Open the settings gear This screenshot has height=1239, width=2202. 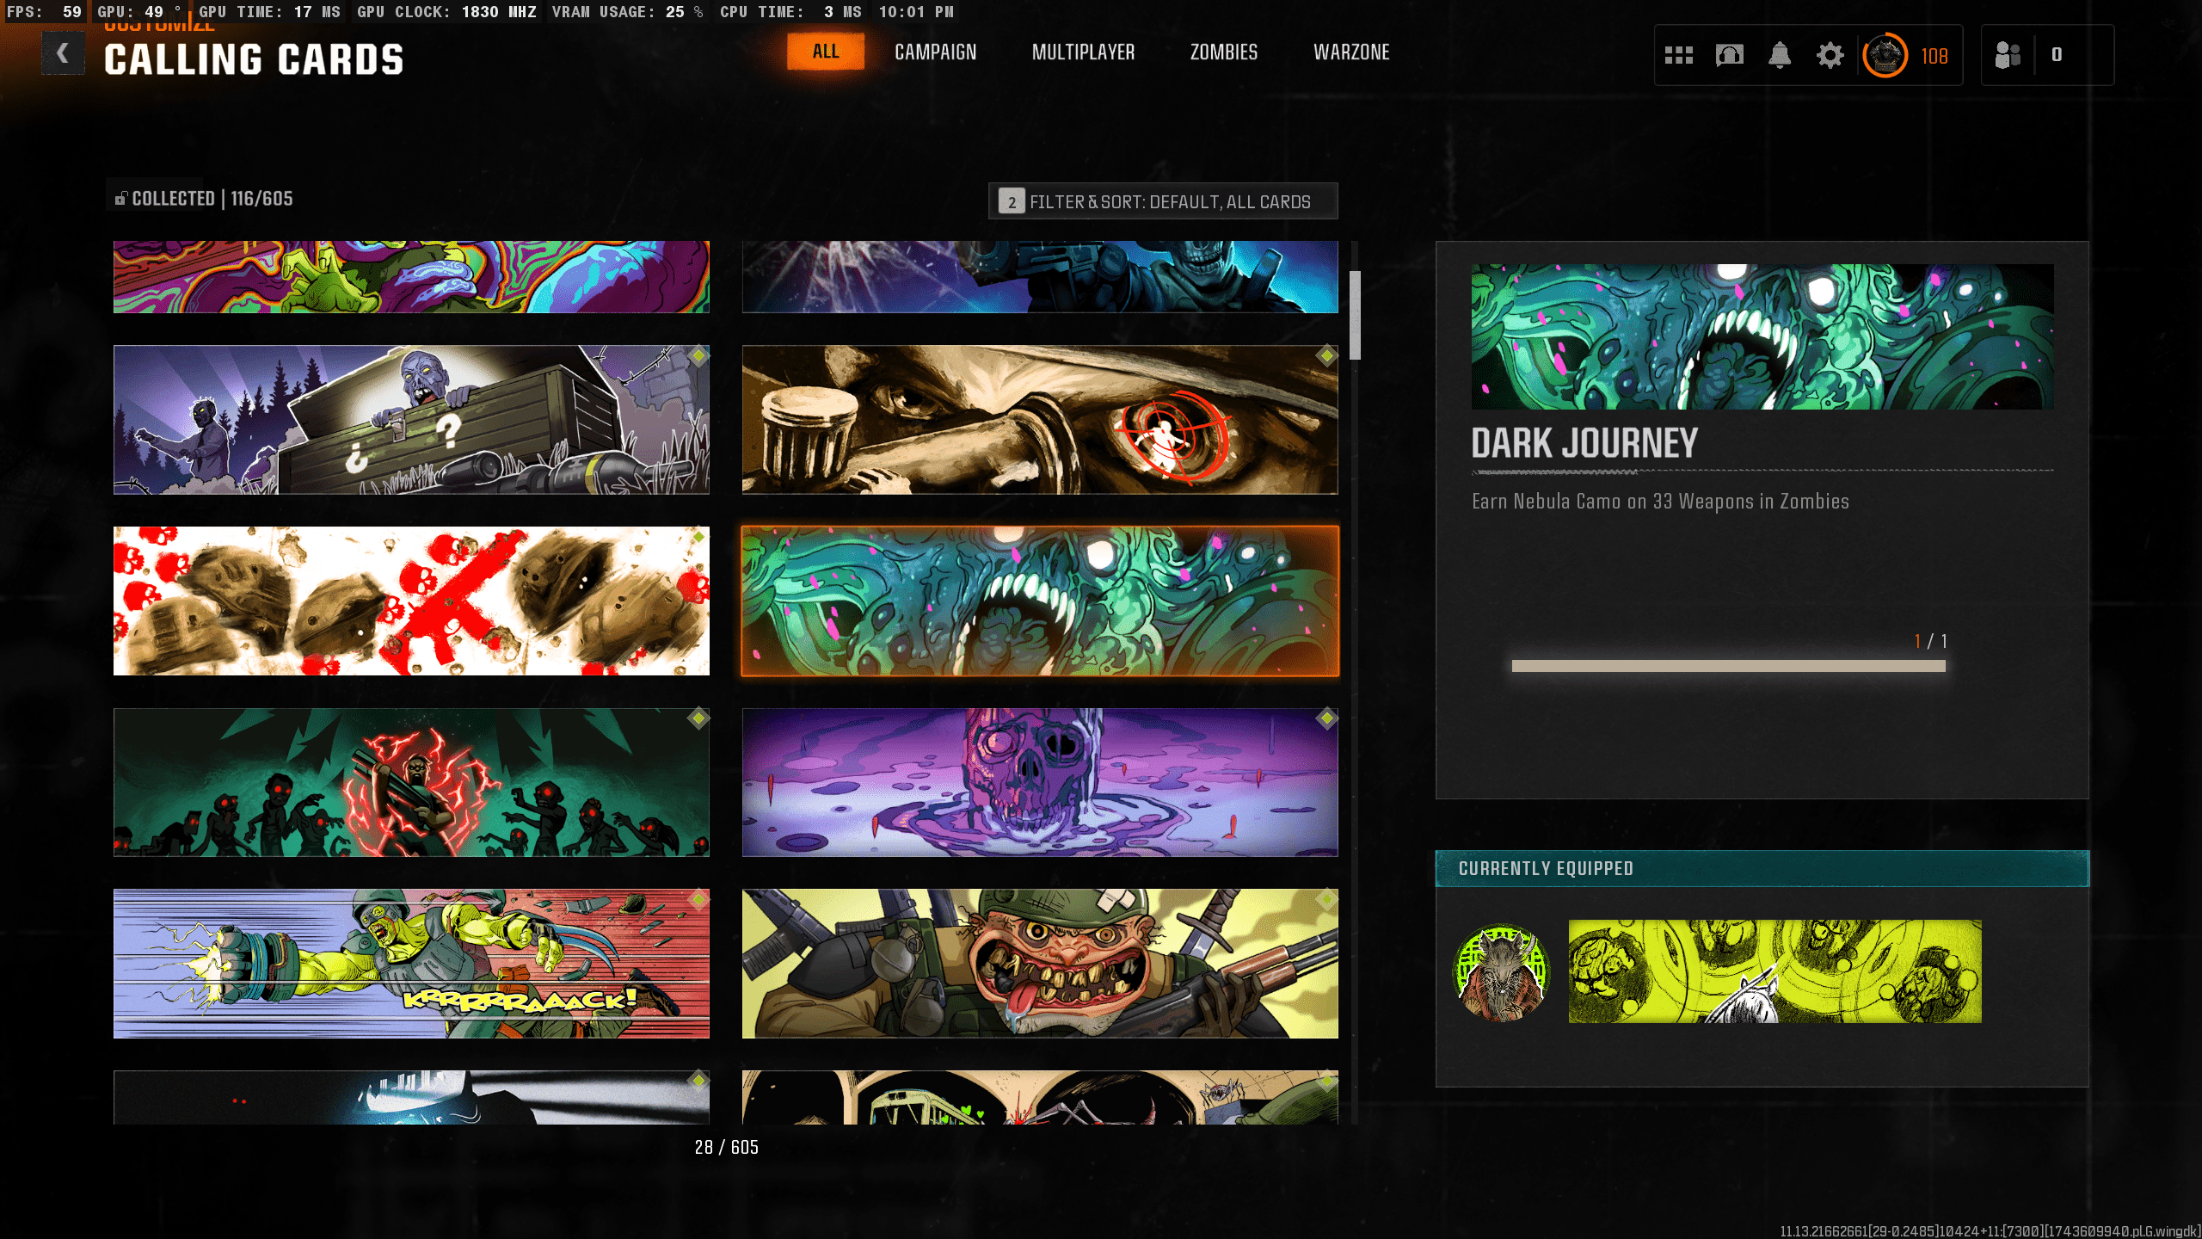[1829, 55]
